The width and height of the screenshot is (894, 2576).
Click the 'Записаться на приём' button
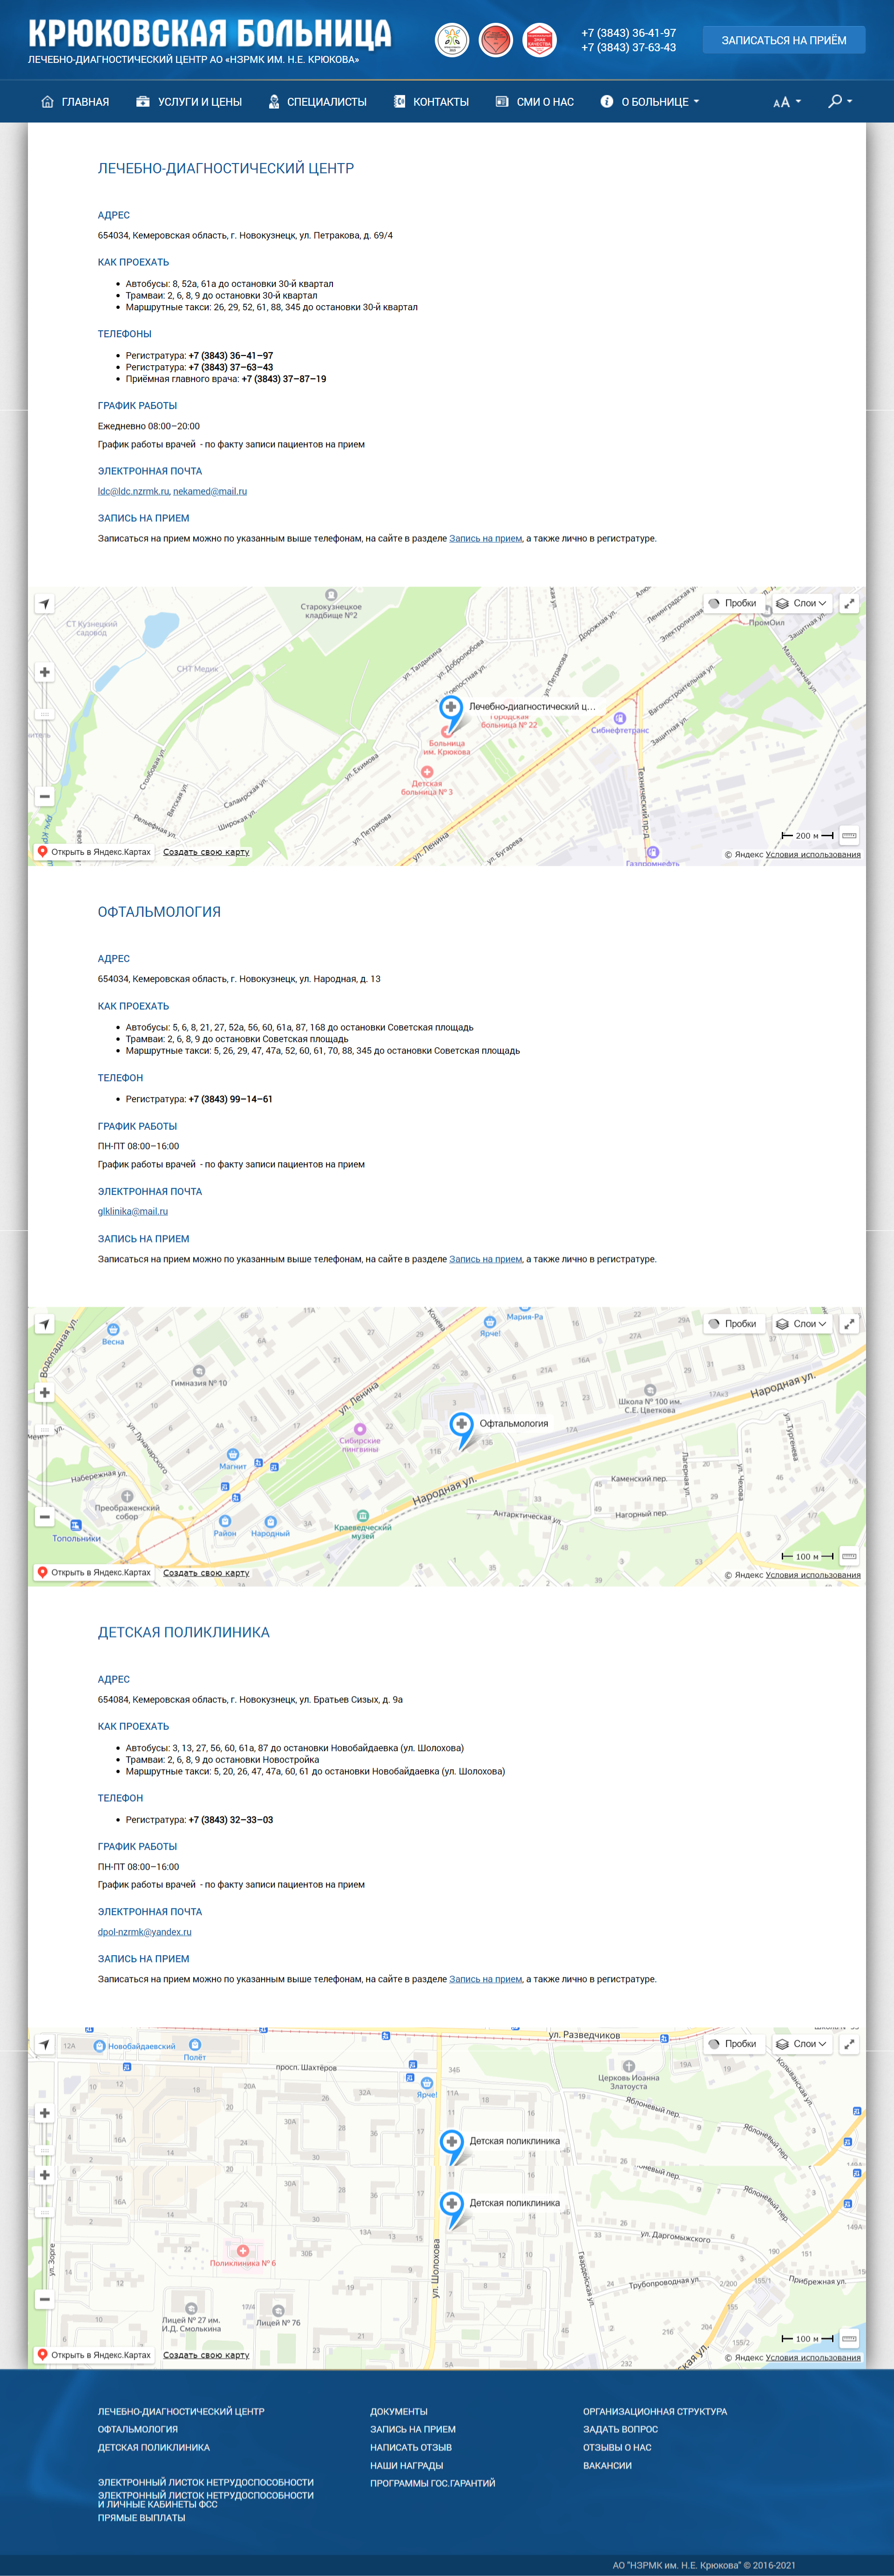pyautogui.click(x=784, y=40)
